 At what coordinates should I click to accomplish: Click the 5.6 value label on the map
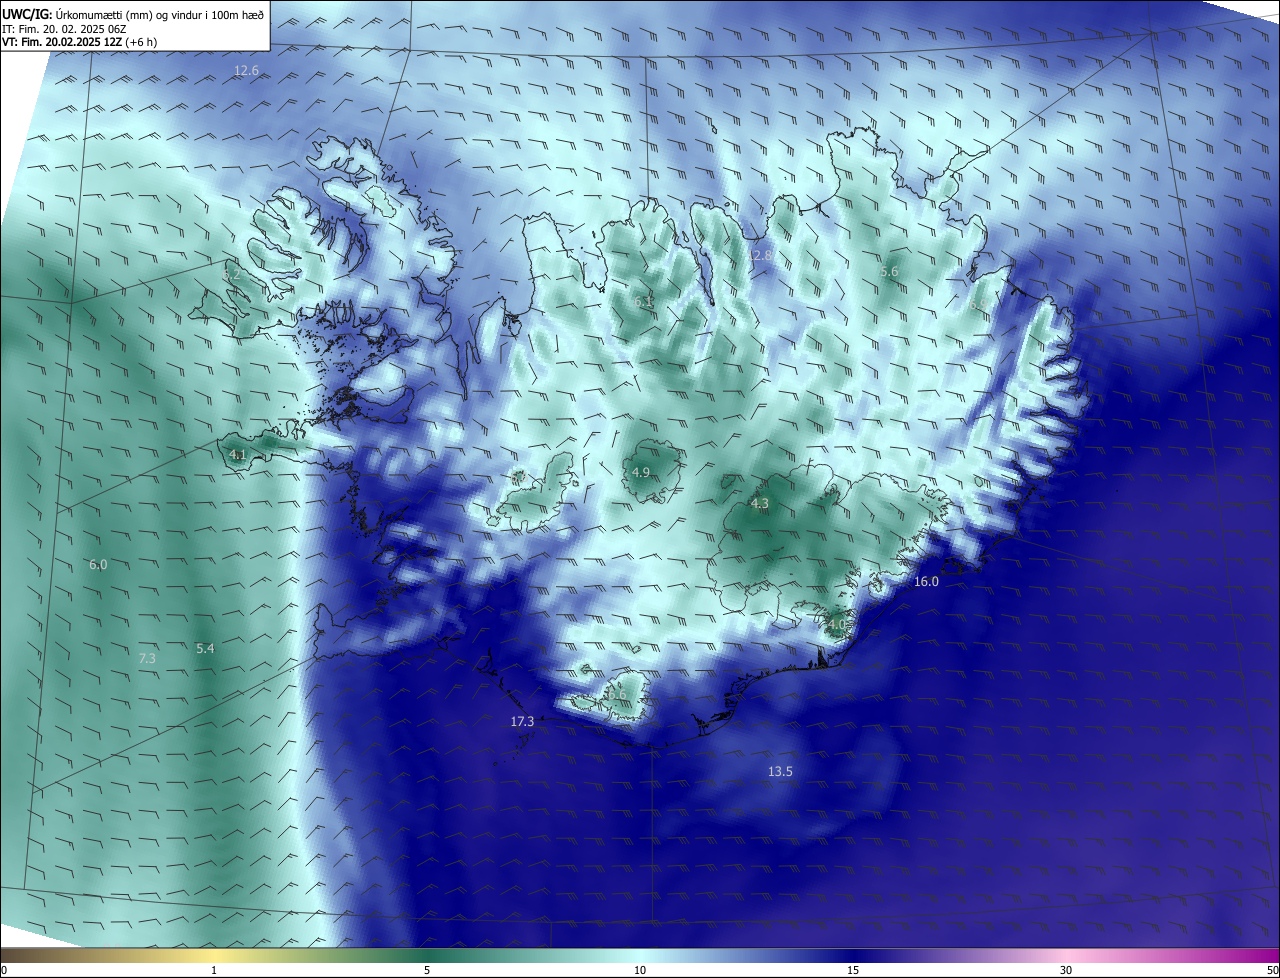(x=889, y=272)
